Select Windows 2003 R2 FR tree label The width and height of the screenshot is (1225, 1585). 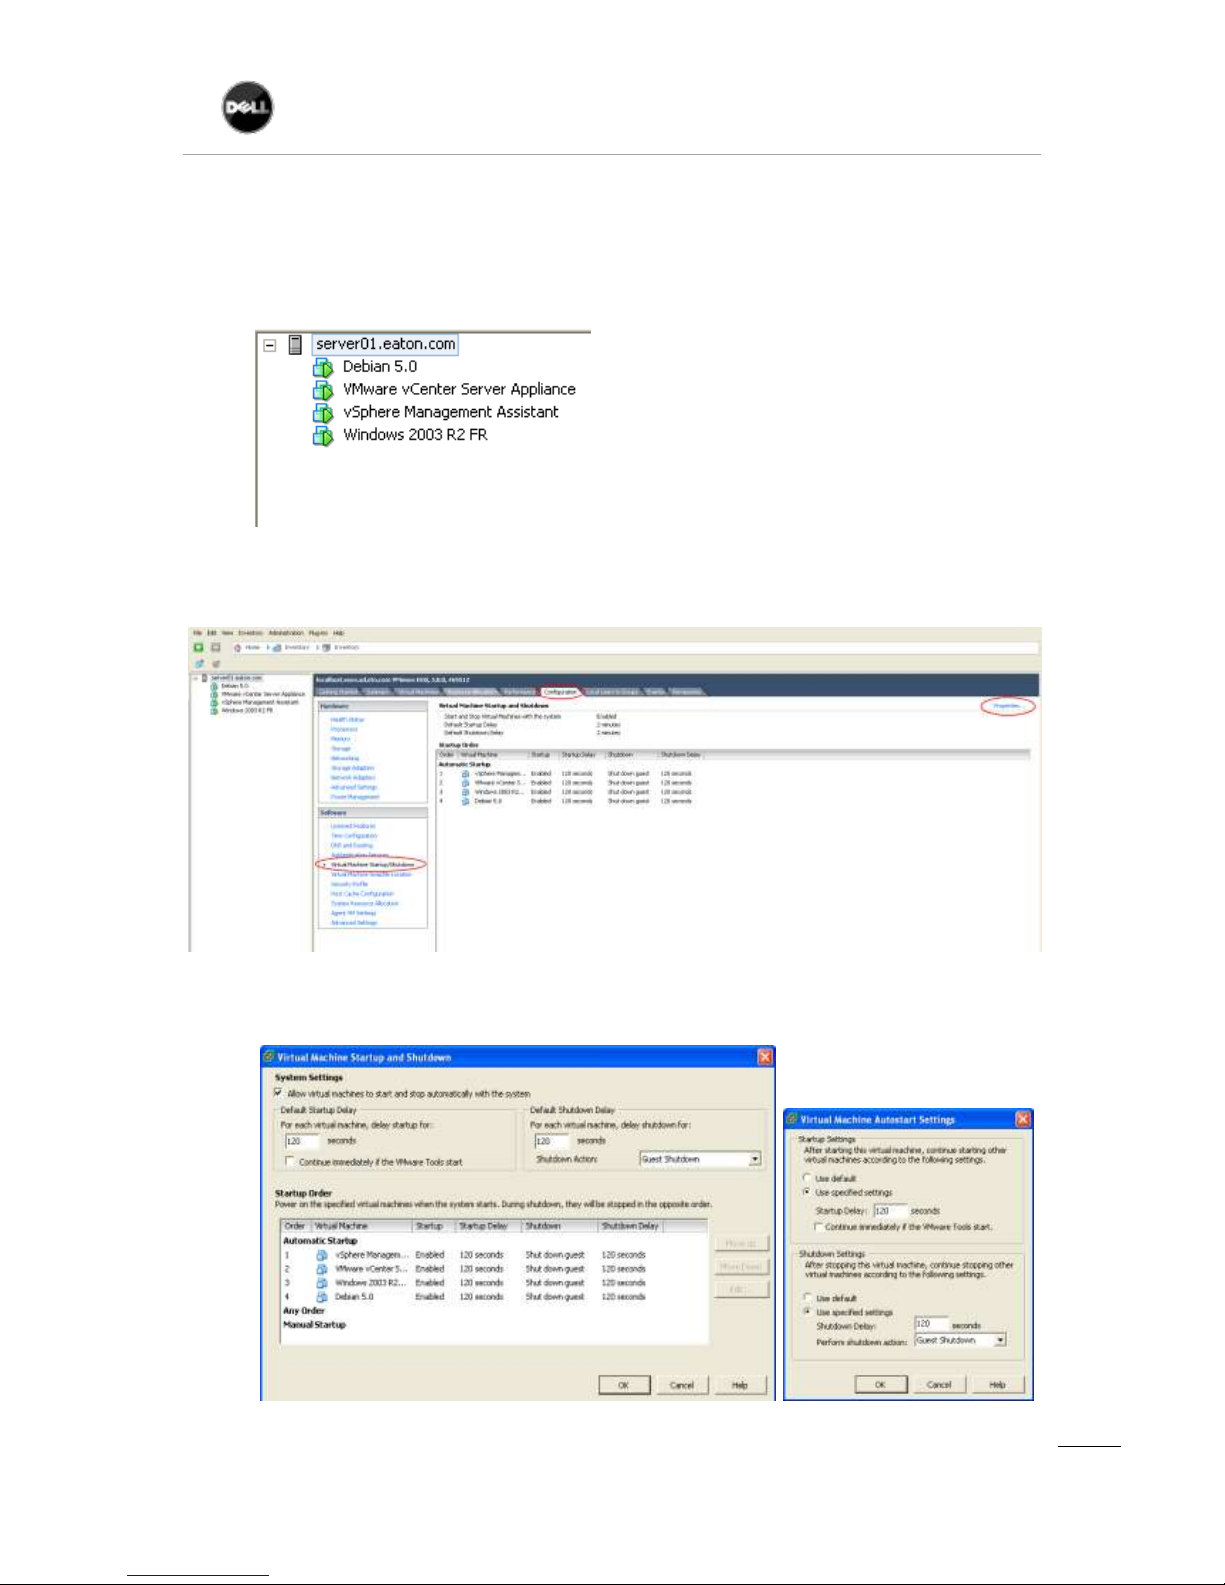(x=415, y=434)
